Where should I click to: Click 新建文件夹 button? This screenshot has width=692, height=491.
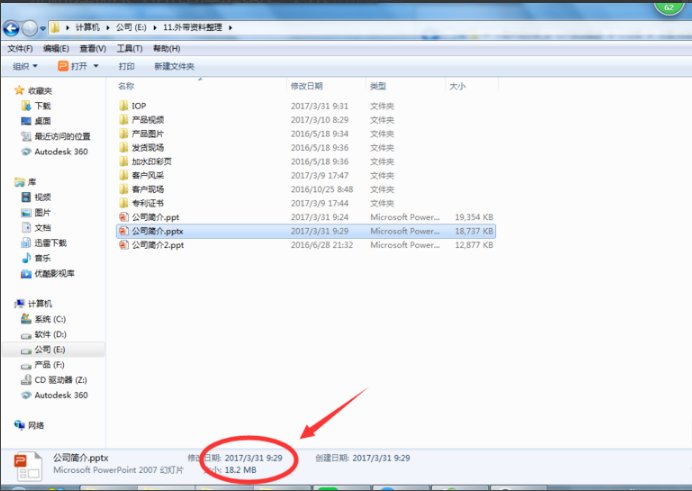[x=174, y=66]
